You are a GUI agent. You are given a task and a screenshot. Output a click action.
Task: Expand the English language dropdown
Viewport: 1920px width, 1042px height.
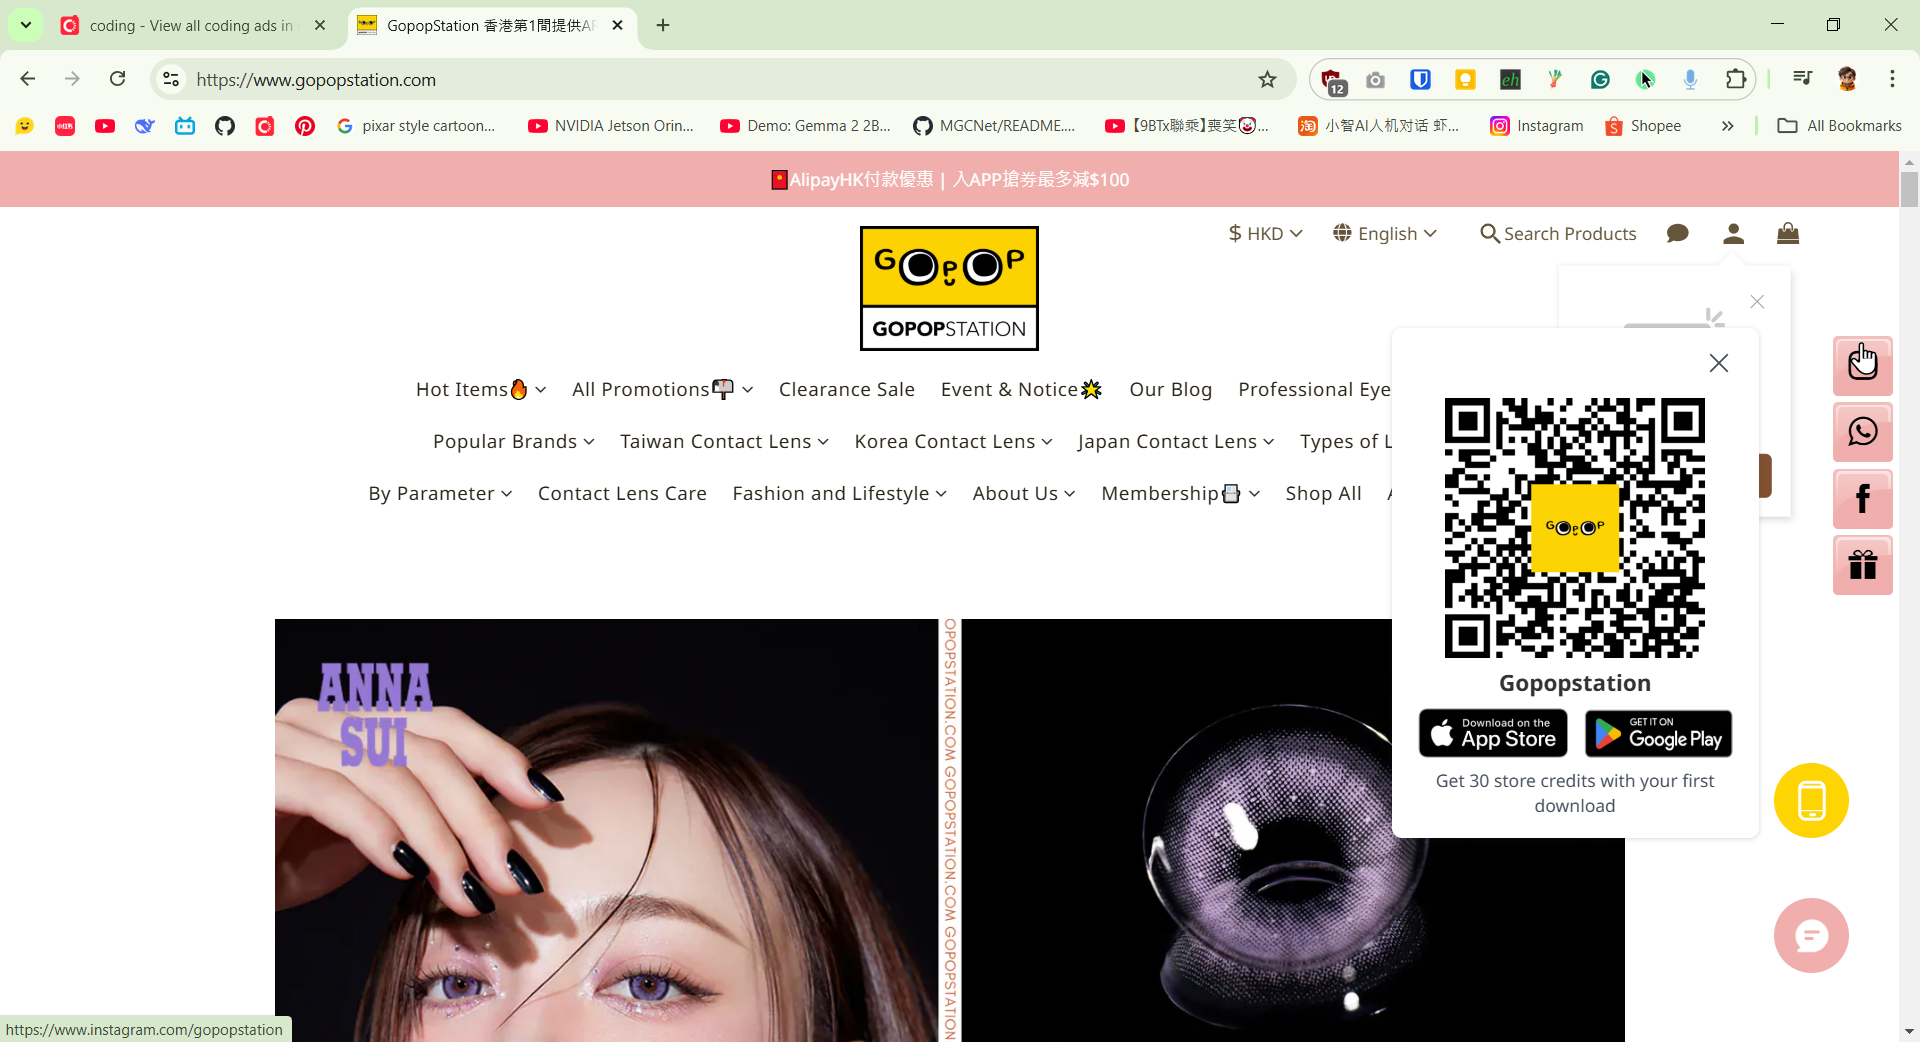(1385, 233)
